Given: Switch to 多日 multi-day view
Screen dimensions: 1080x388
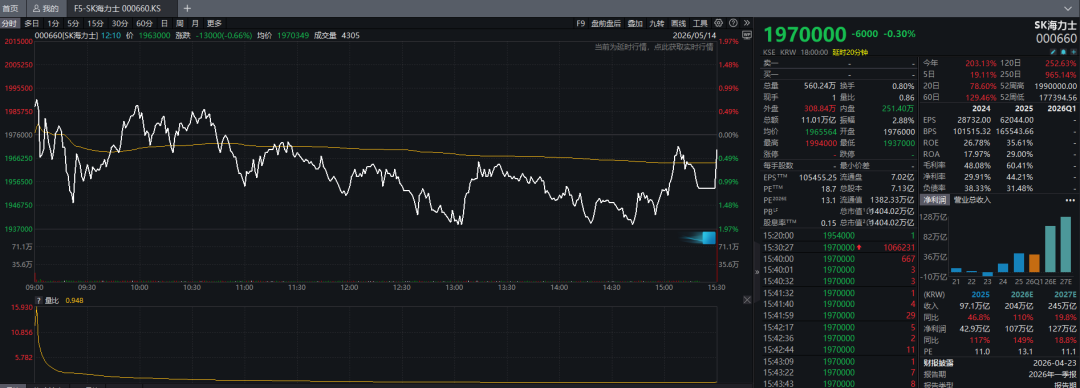Looking at the screenshot, I should click(32, 23).
